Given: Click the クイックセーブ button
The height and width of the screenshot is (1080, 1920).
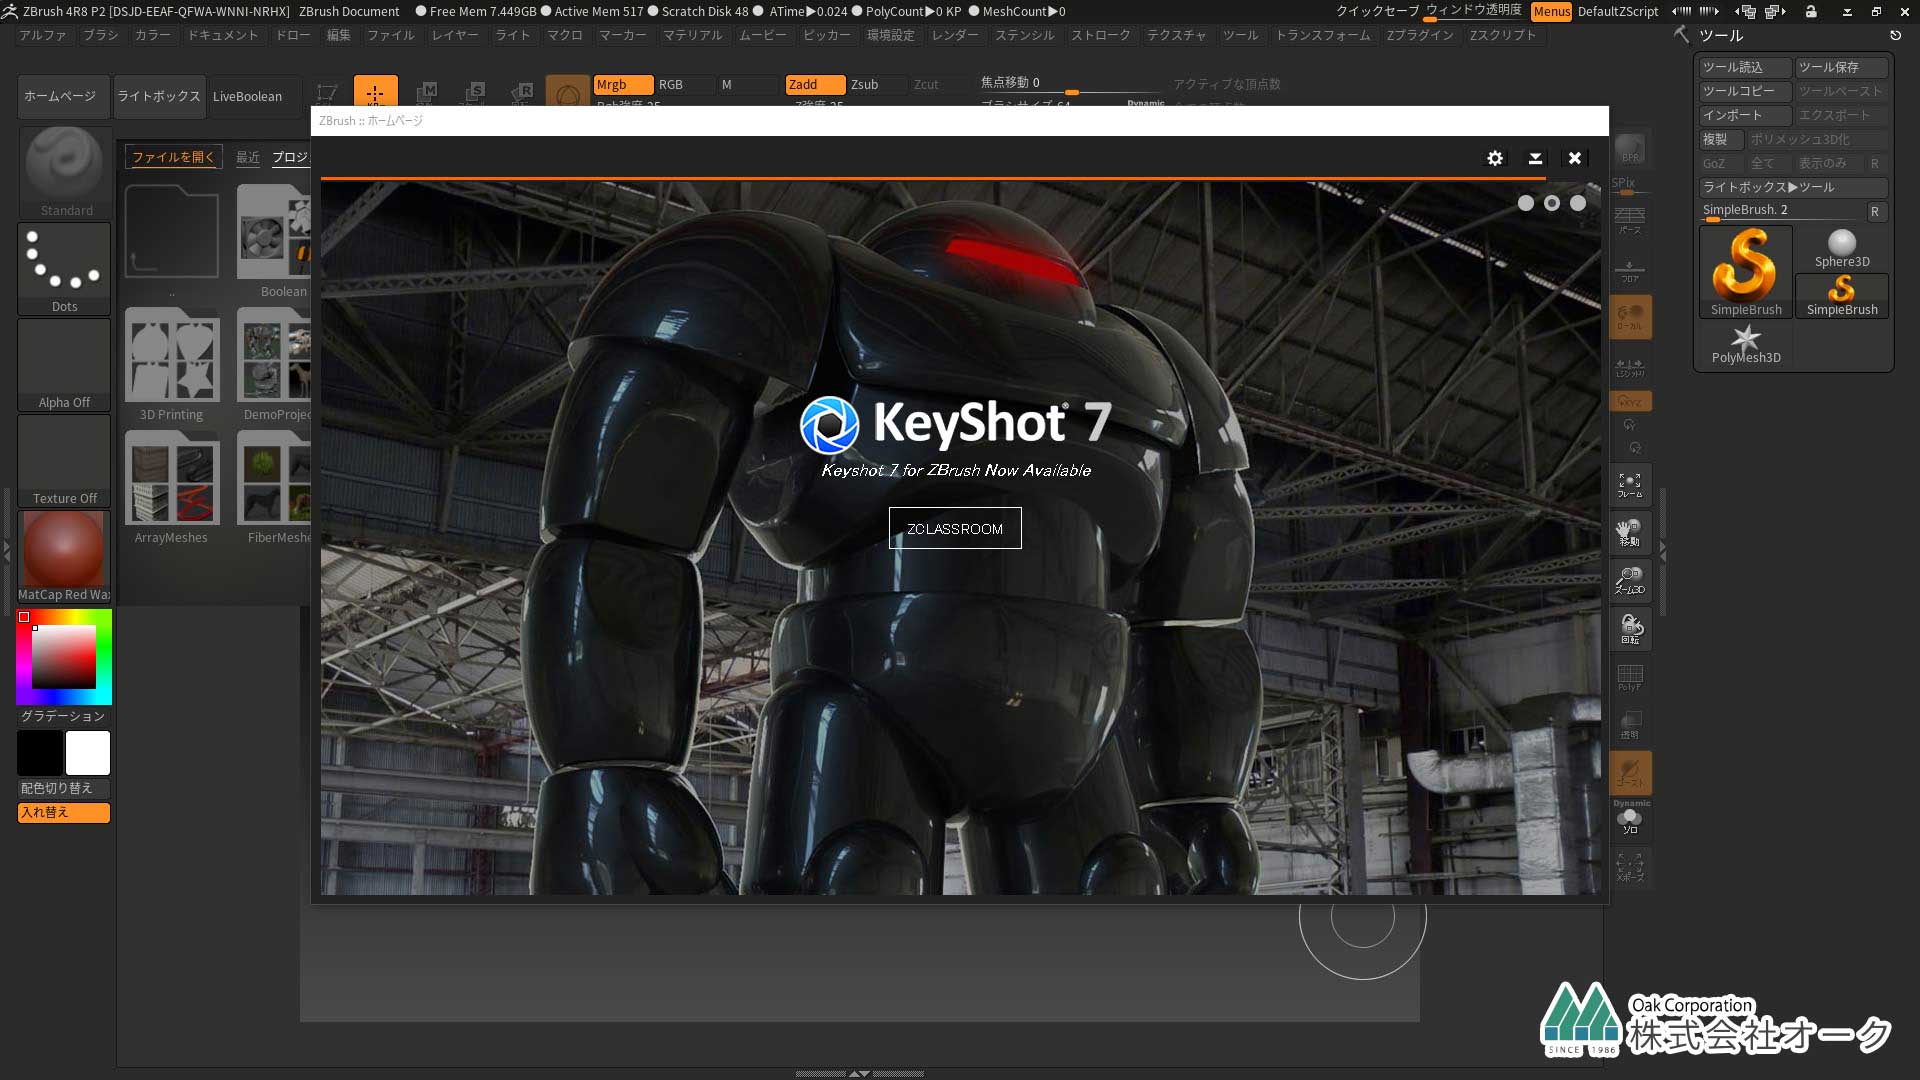Looking at the screenshot, I should (x=1377, y=11).
